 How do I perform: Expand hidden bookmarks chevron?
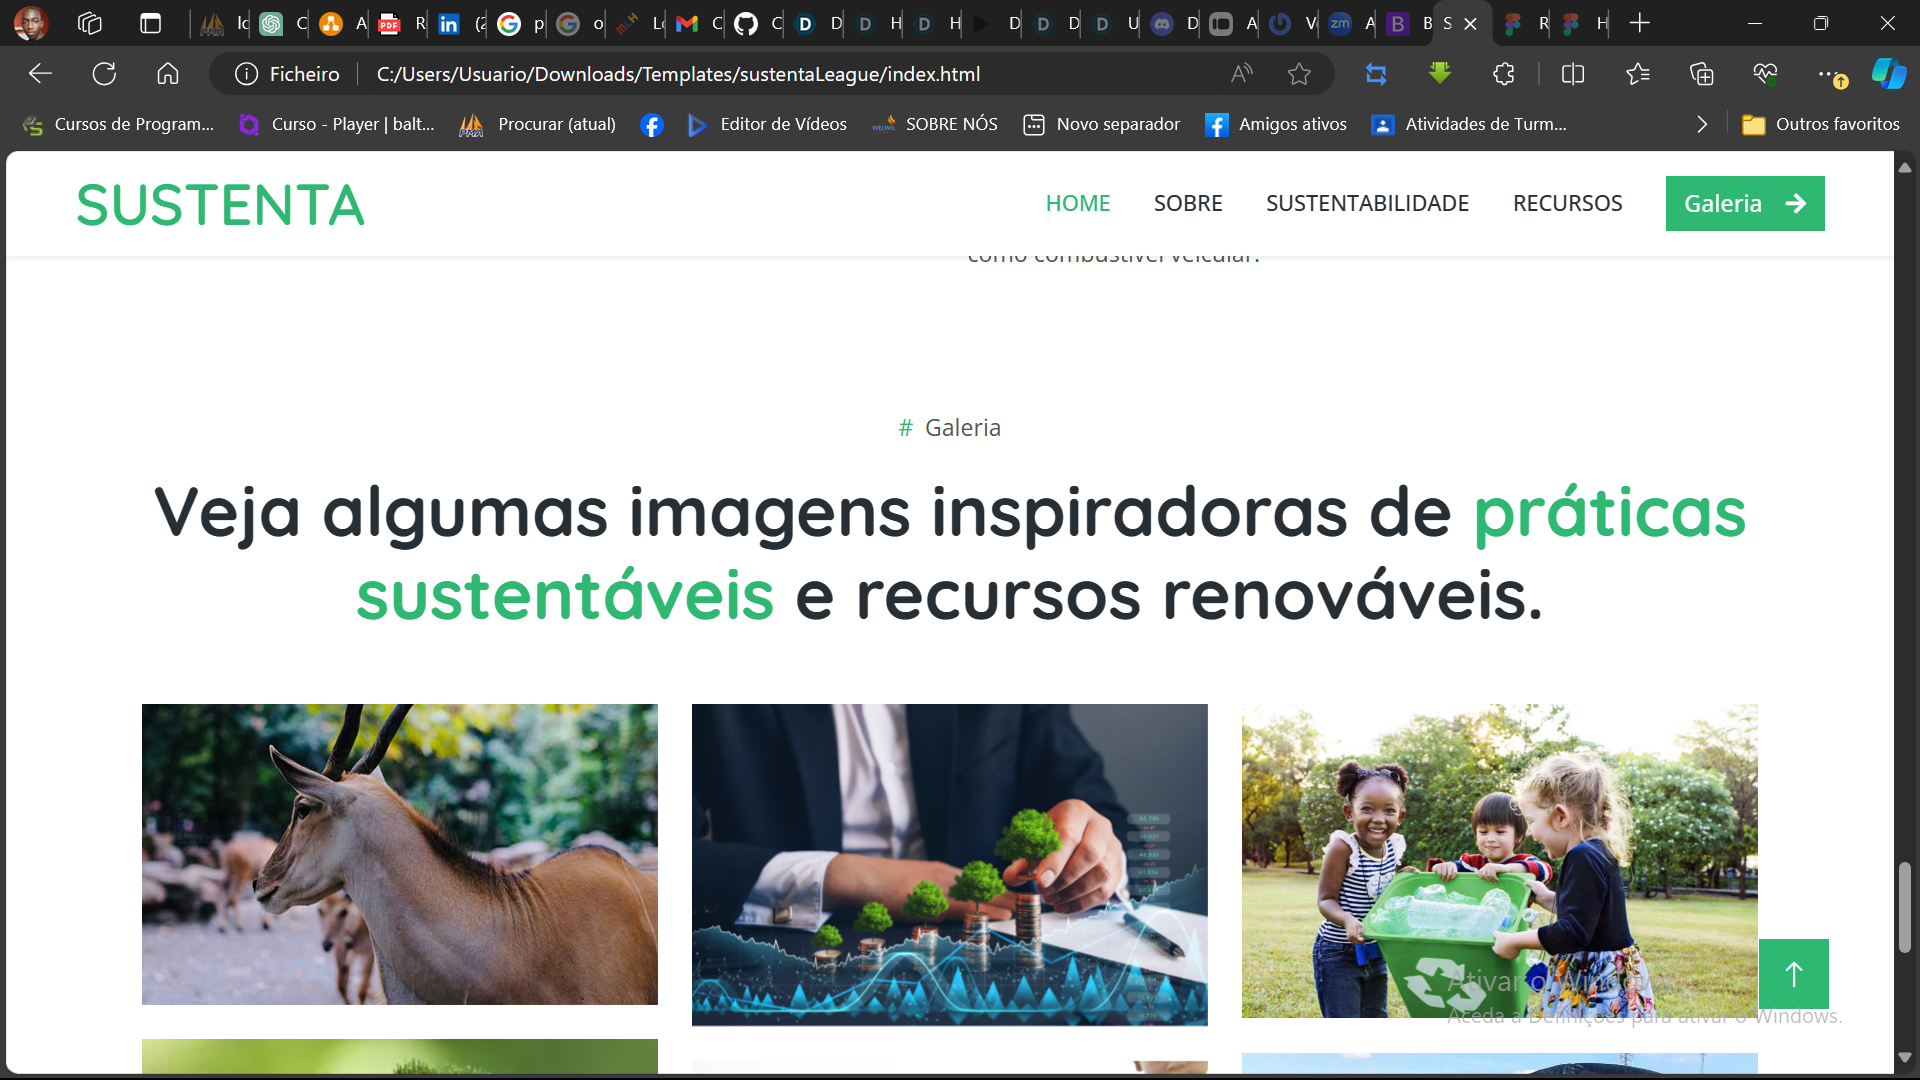click(1702, 124)
